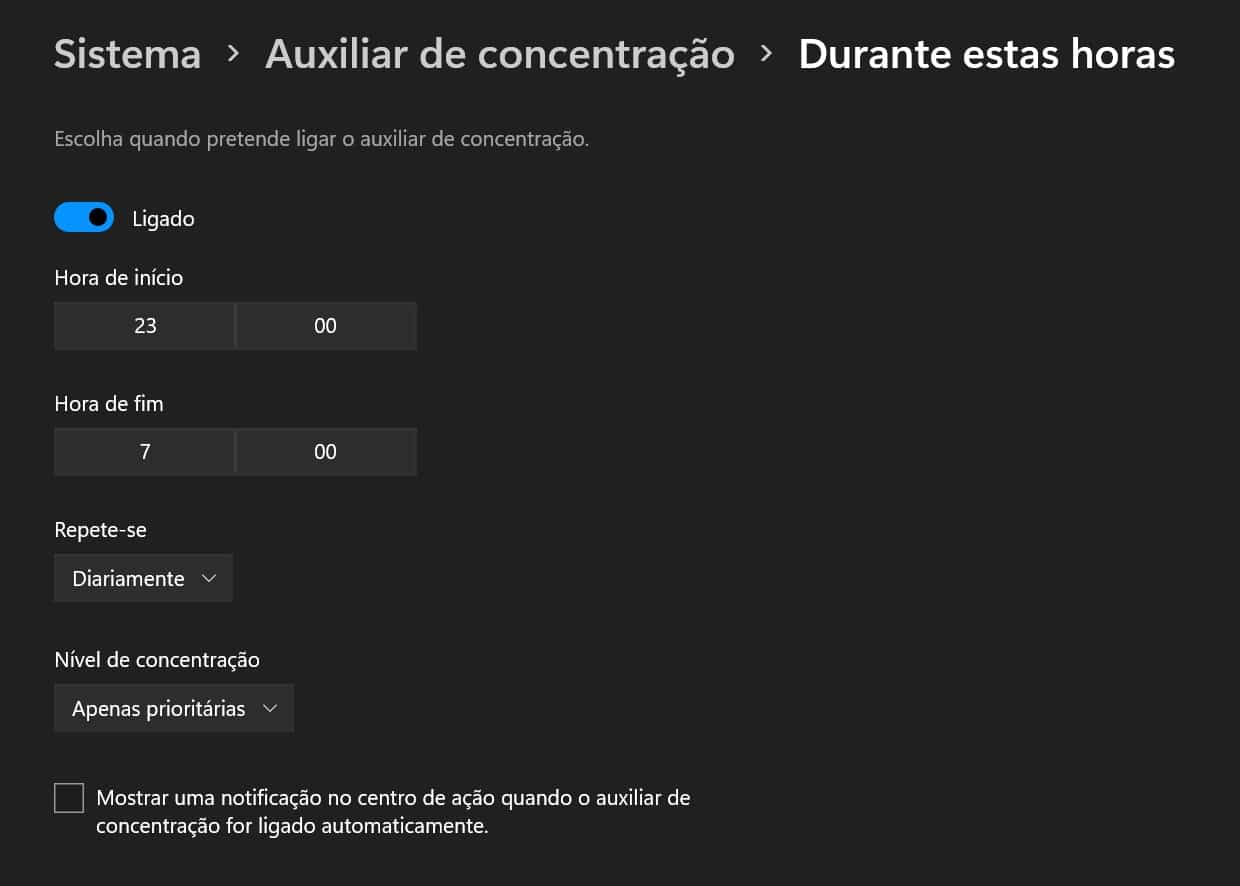Screen dimensions: 1240x886
Task: Click the Escolha quando pretende ligar description
Action: pos(321,139)
